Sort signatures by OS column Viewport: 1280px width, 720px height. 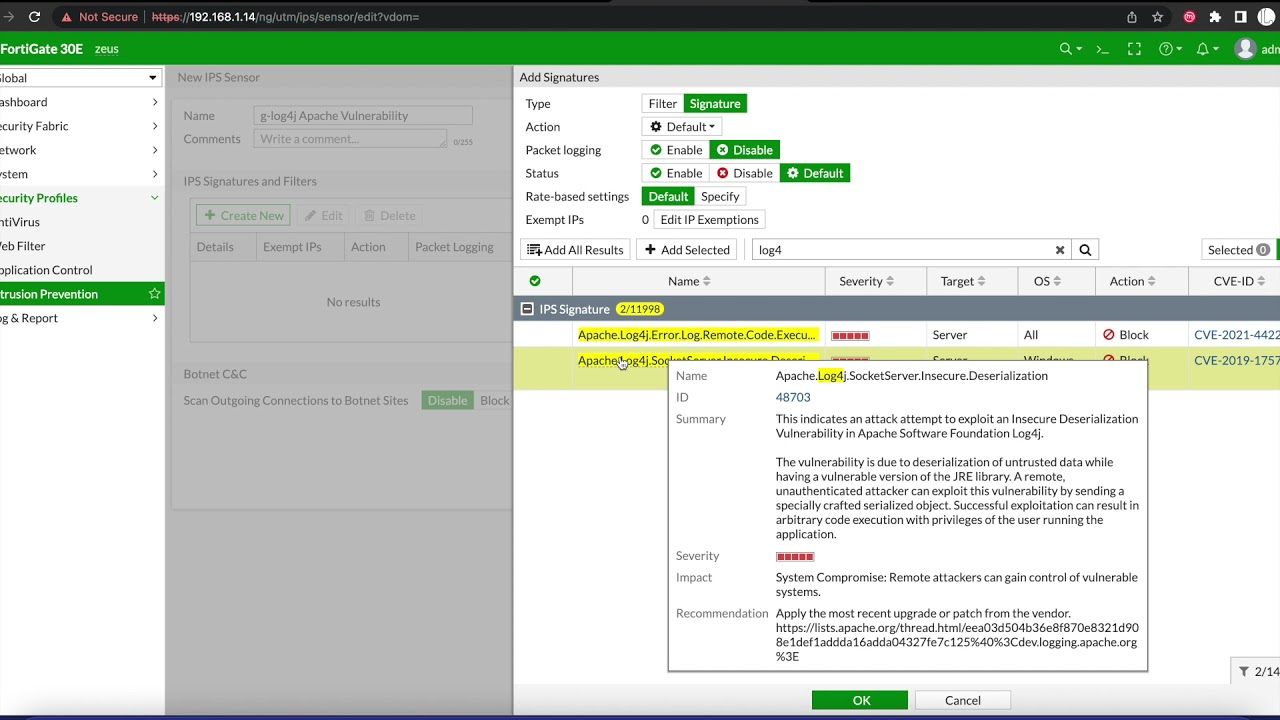[1047, 281]
